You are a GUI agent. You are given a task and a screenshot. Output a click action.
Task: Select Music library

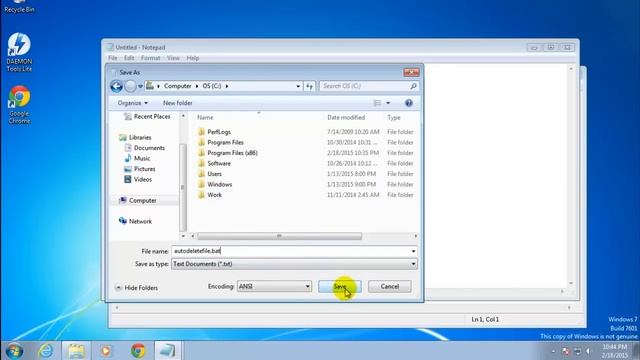137,158
